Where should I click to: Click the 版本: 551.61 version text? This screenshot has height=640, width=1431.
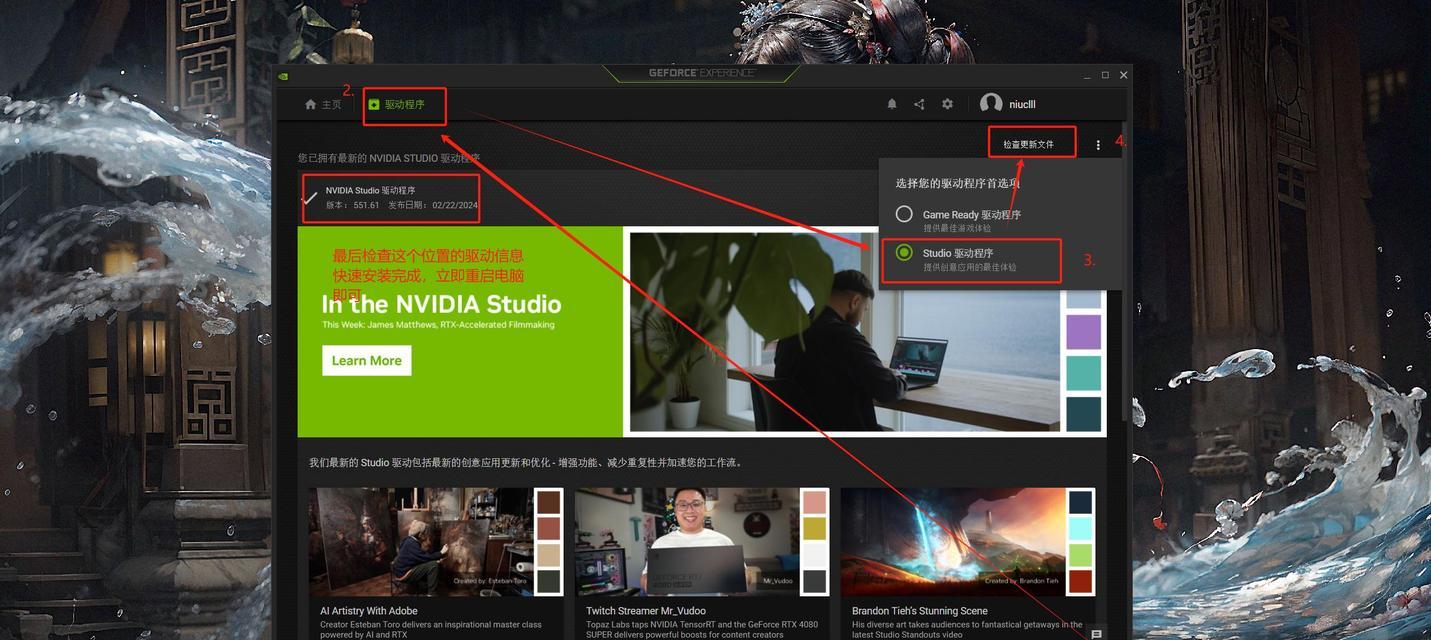pyautogui.click(x=353, y=205)
